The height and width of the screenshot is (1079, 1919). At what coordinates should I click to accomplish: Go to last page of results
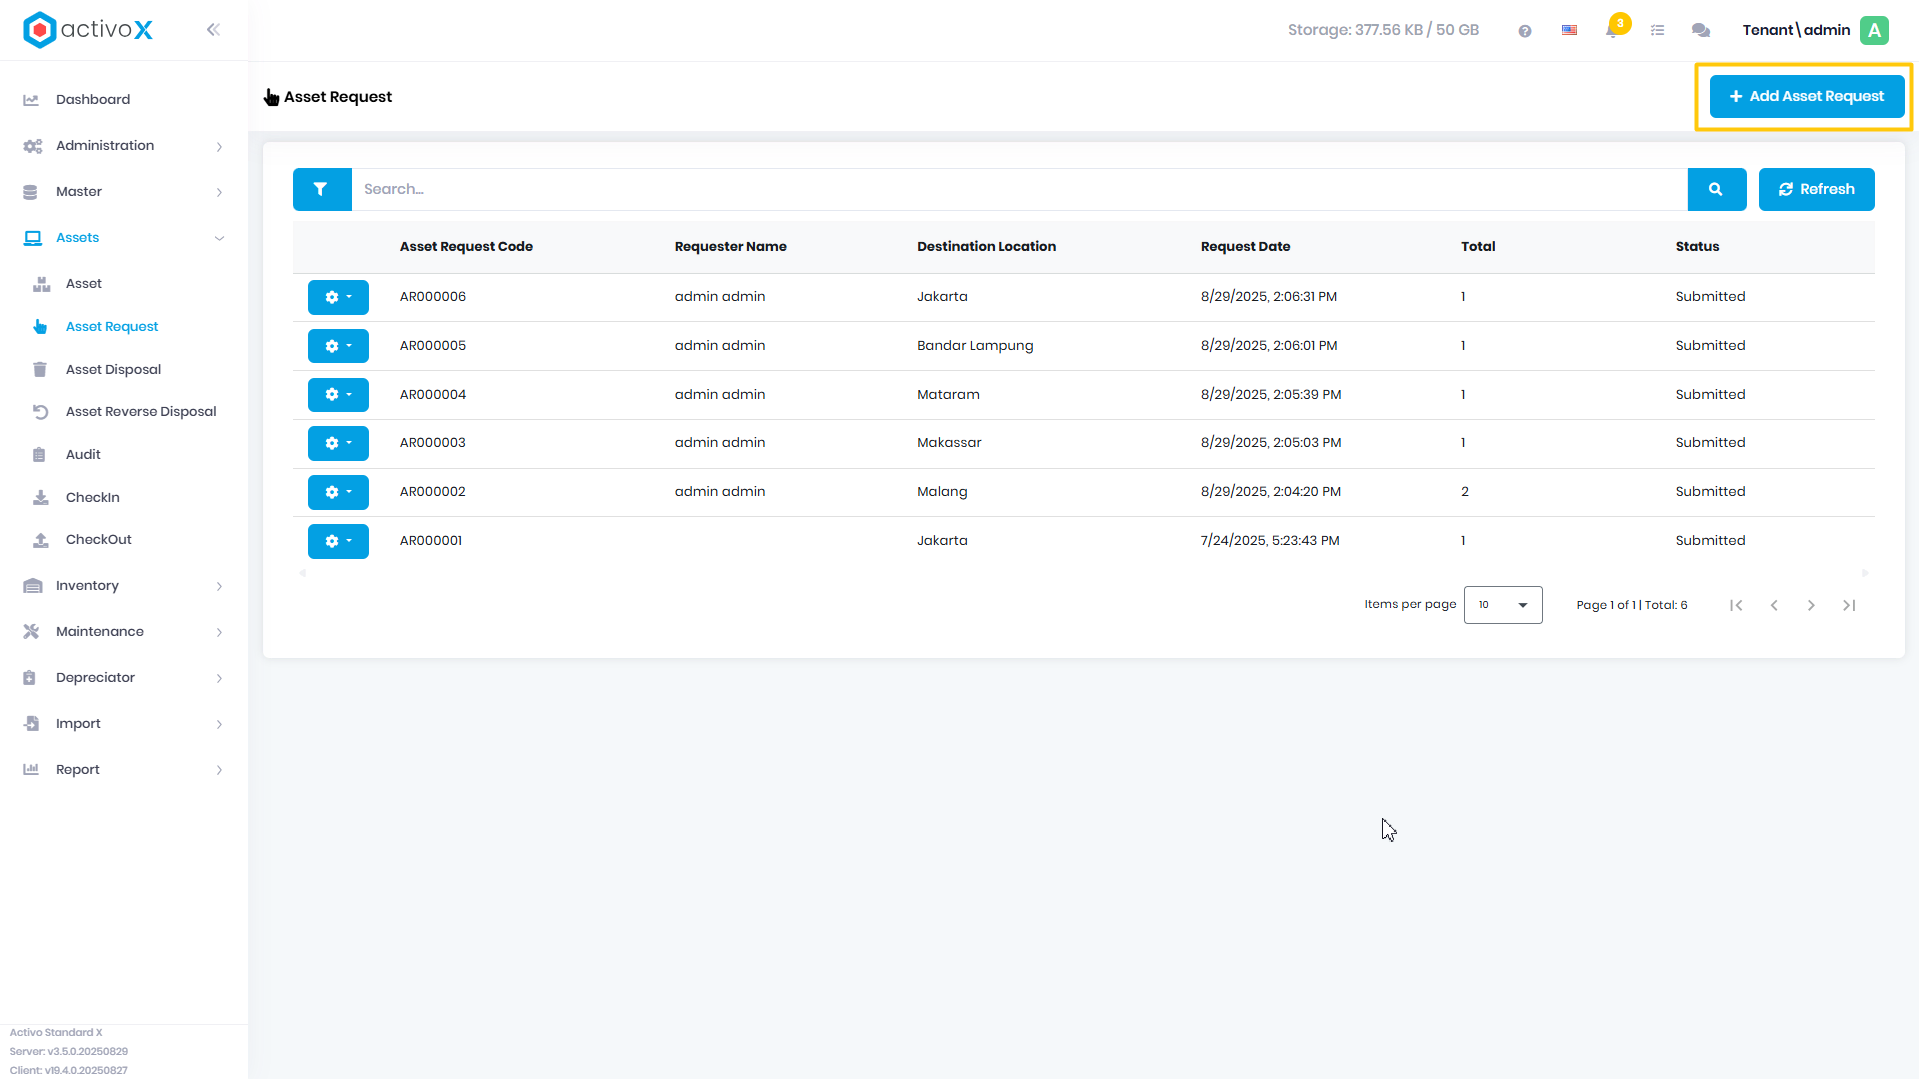tap(1849, 605)
